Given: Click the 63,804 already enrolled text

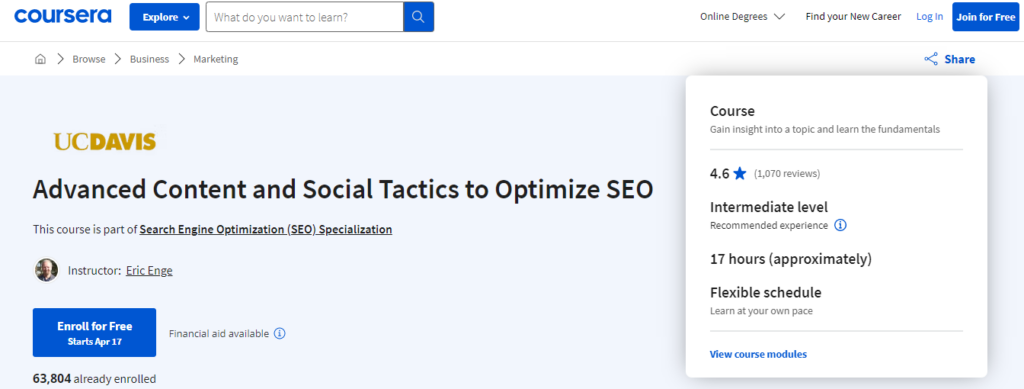Looking at the screenshot, I should coord(95,379).
